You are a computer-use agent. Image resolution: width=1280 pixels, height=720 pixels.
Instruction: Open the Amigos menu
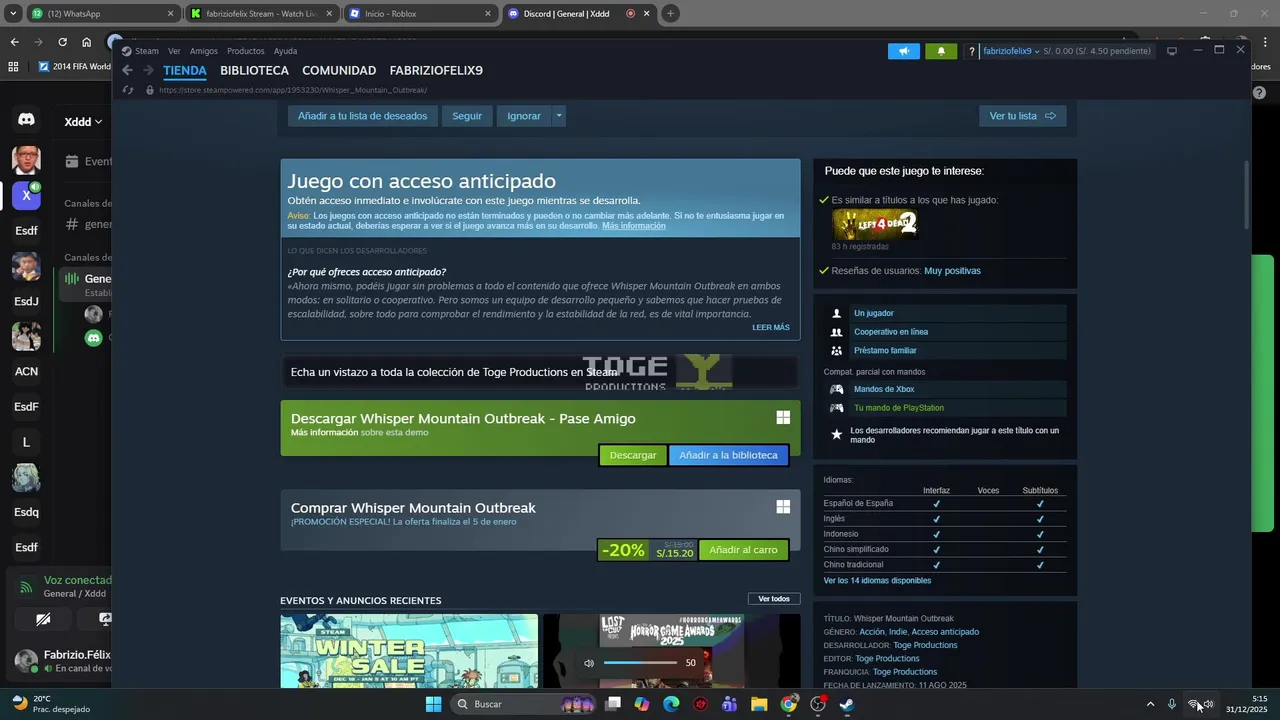(204, 51)
